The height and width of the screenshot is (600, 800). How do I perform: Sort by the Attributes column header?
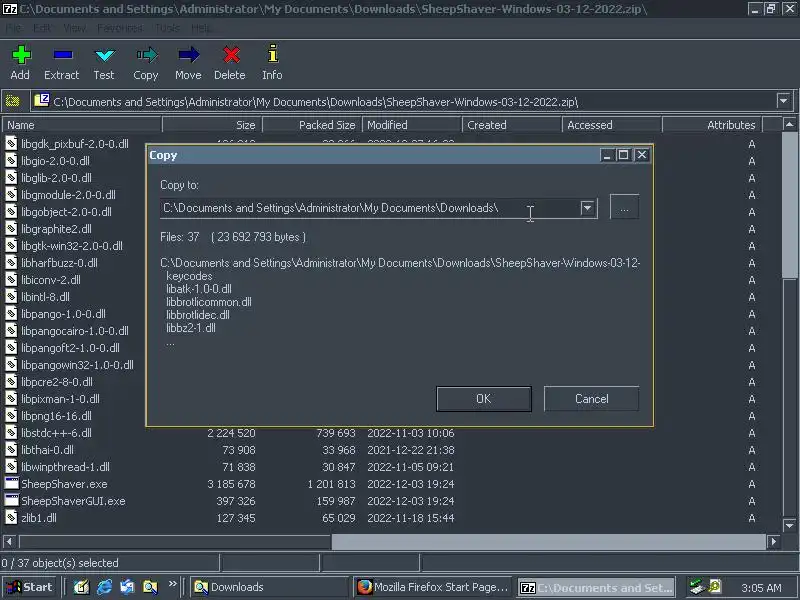tap(712, 124)
